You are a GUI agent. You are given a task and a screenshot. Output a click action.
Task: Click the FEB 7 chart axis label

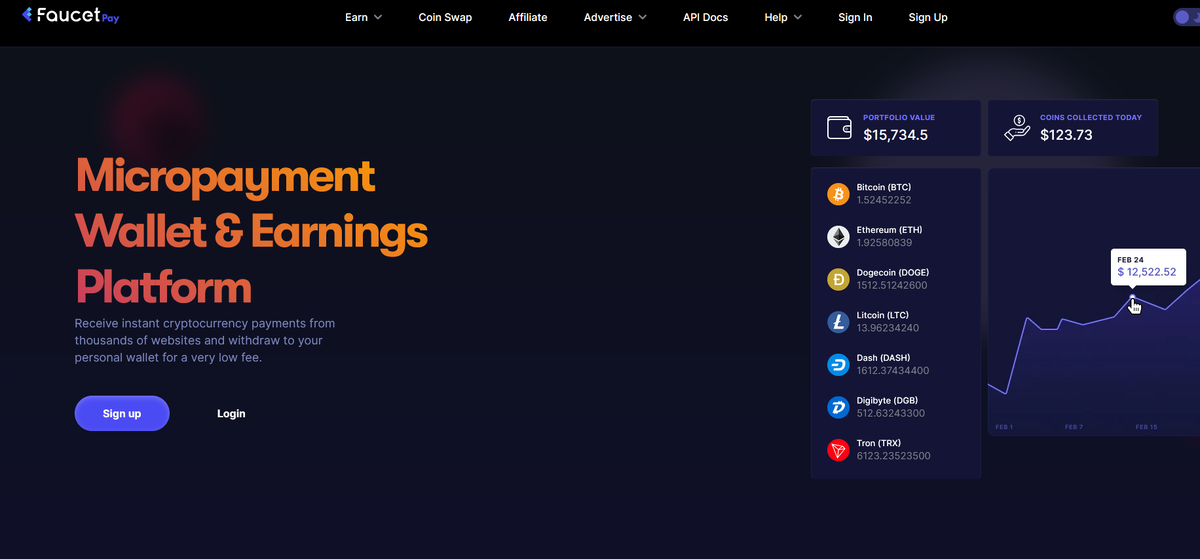pyautogui.click(x=1074, y=427)
